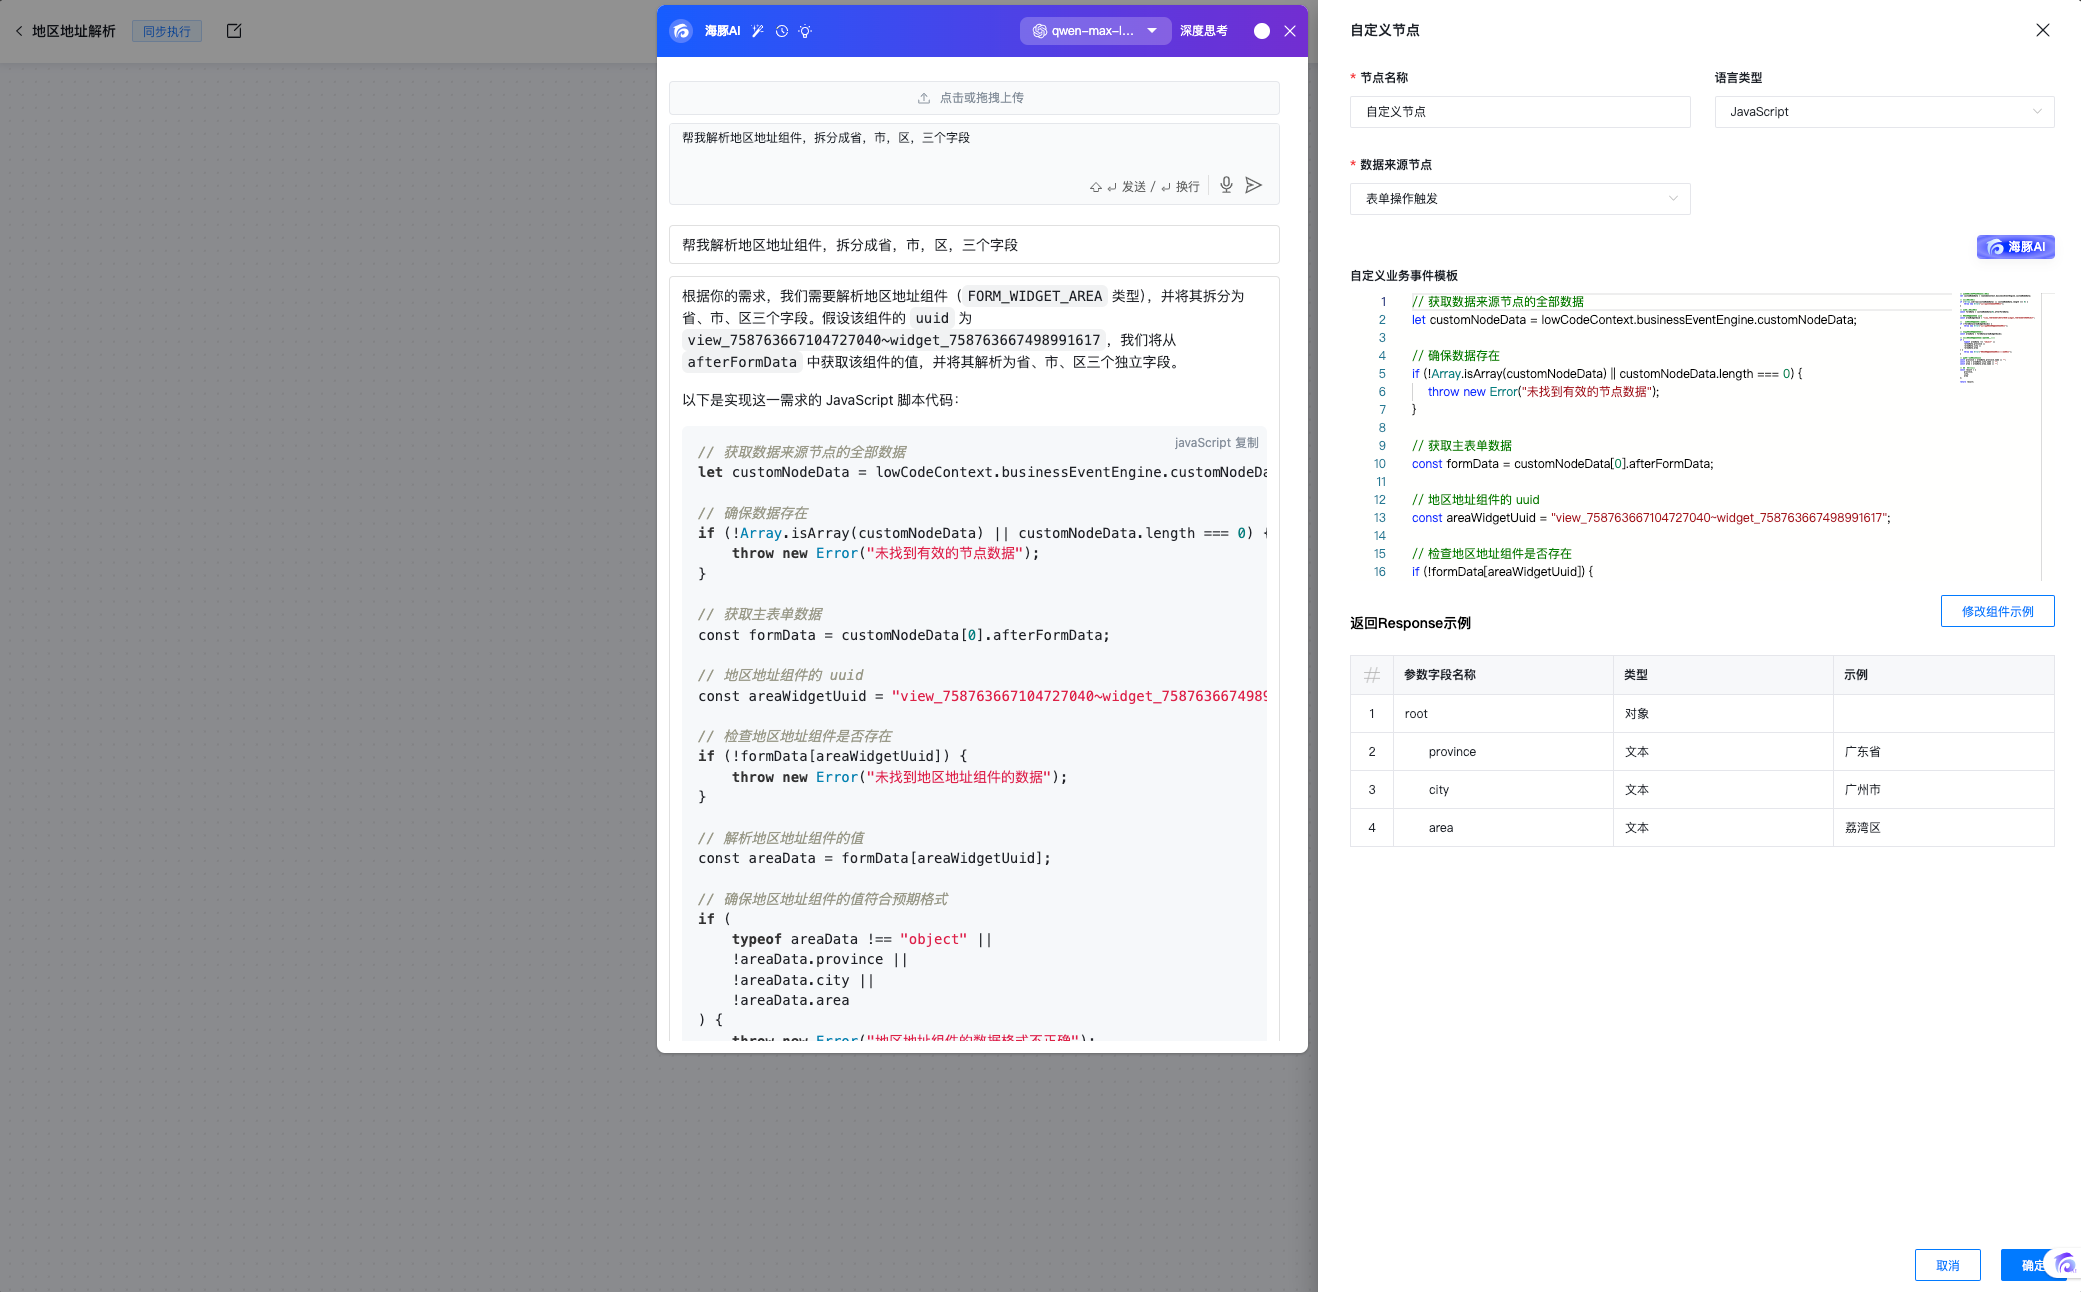Expand the 语言类型 JavaScript dropdown
Viewport: 2081px width, 1292px height.
tap(1884, 112)
